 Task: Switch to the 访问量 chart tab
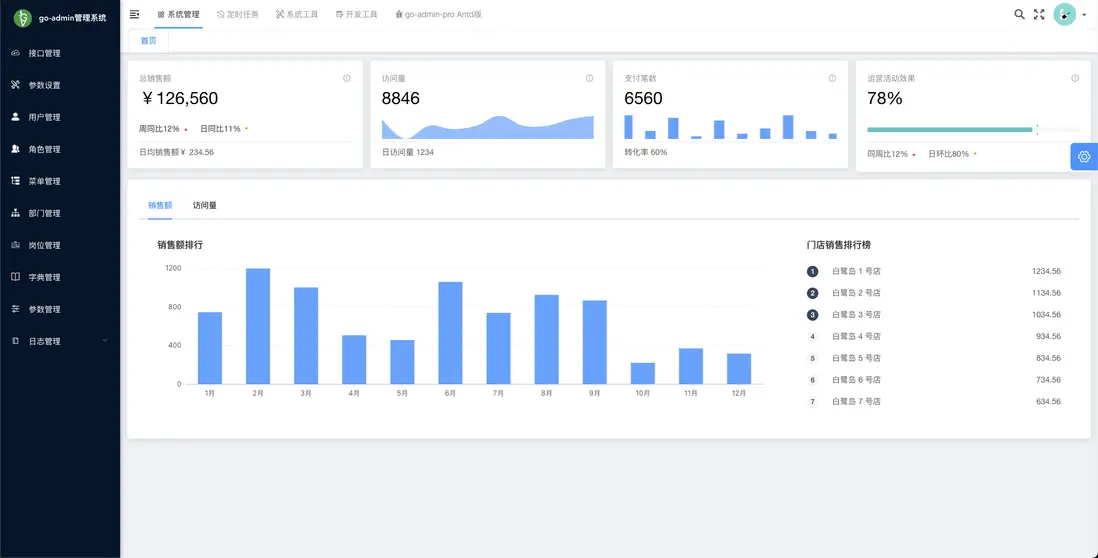pos(204,206)
